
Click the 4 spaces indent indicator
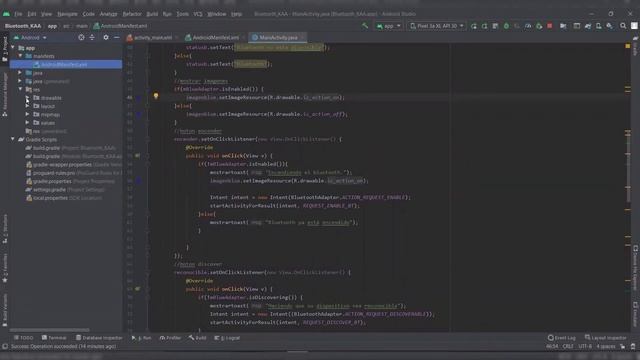click(606, 347)
